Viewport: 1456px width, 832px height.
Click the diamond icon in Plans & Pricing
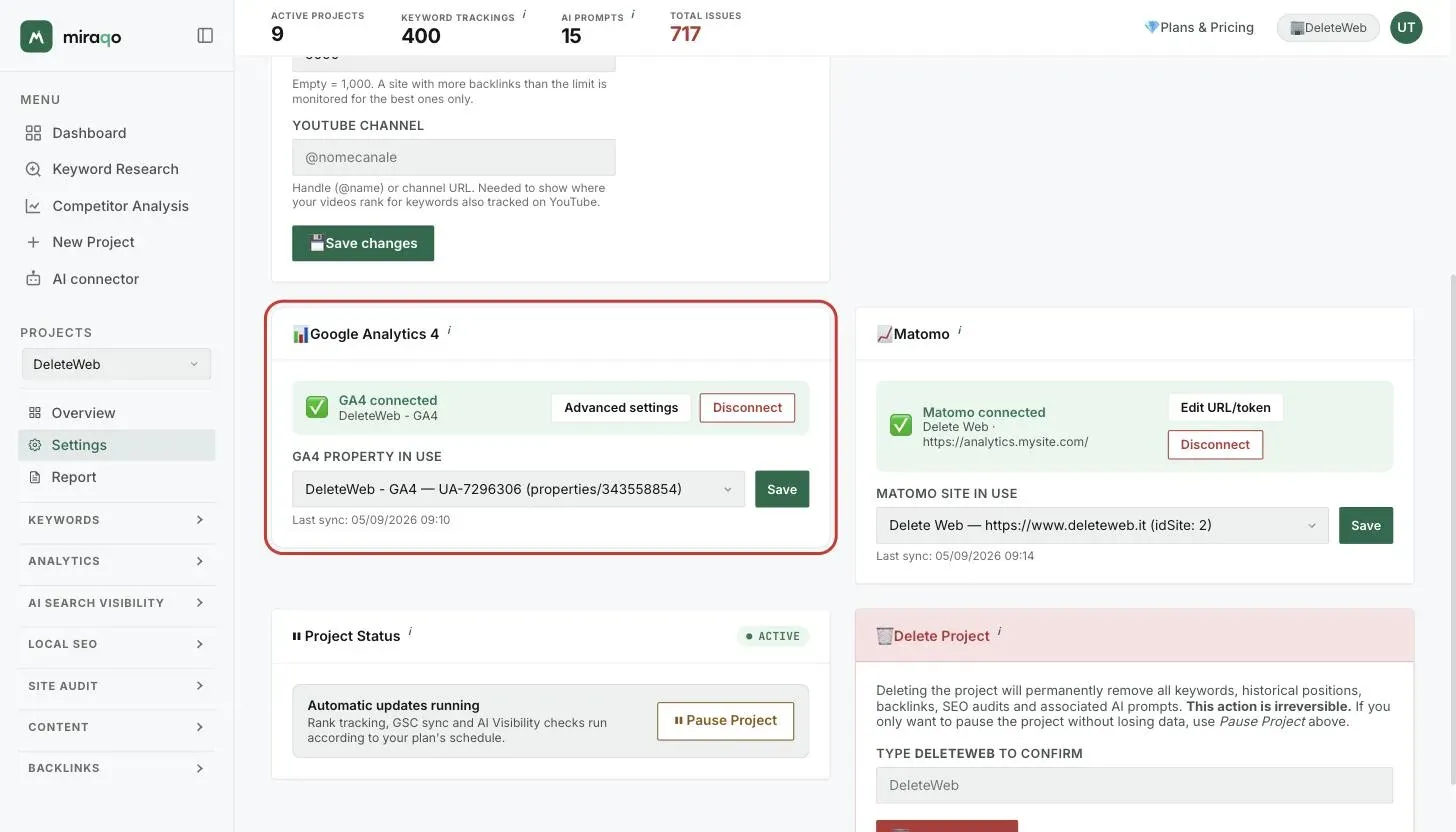(1151, 27)
